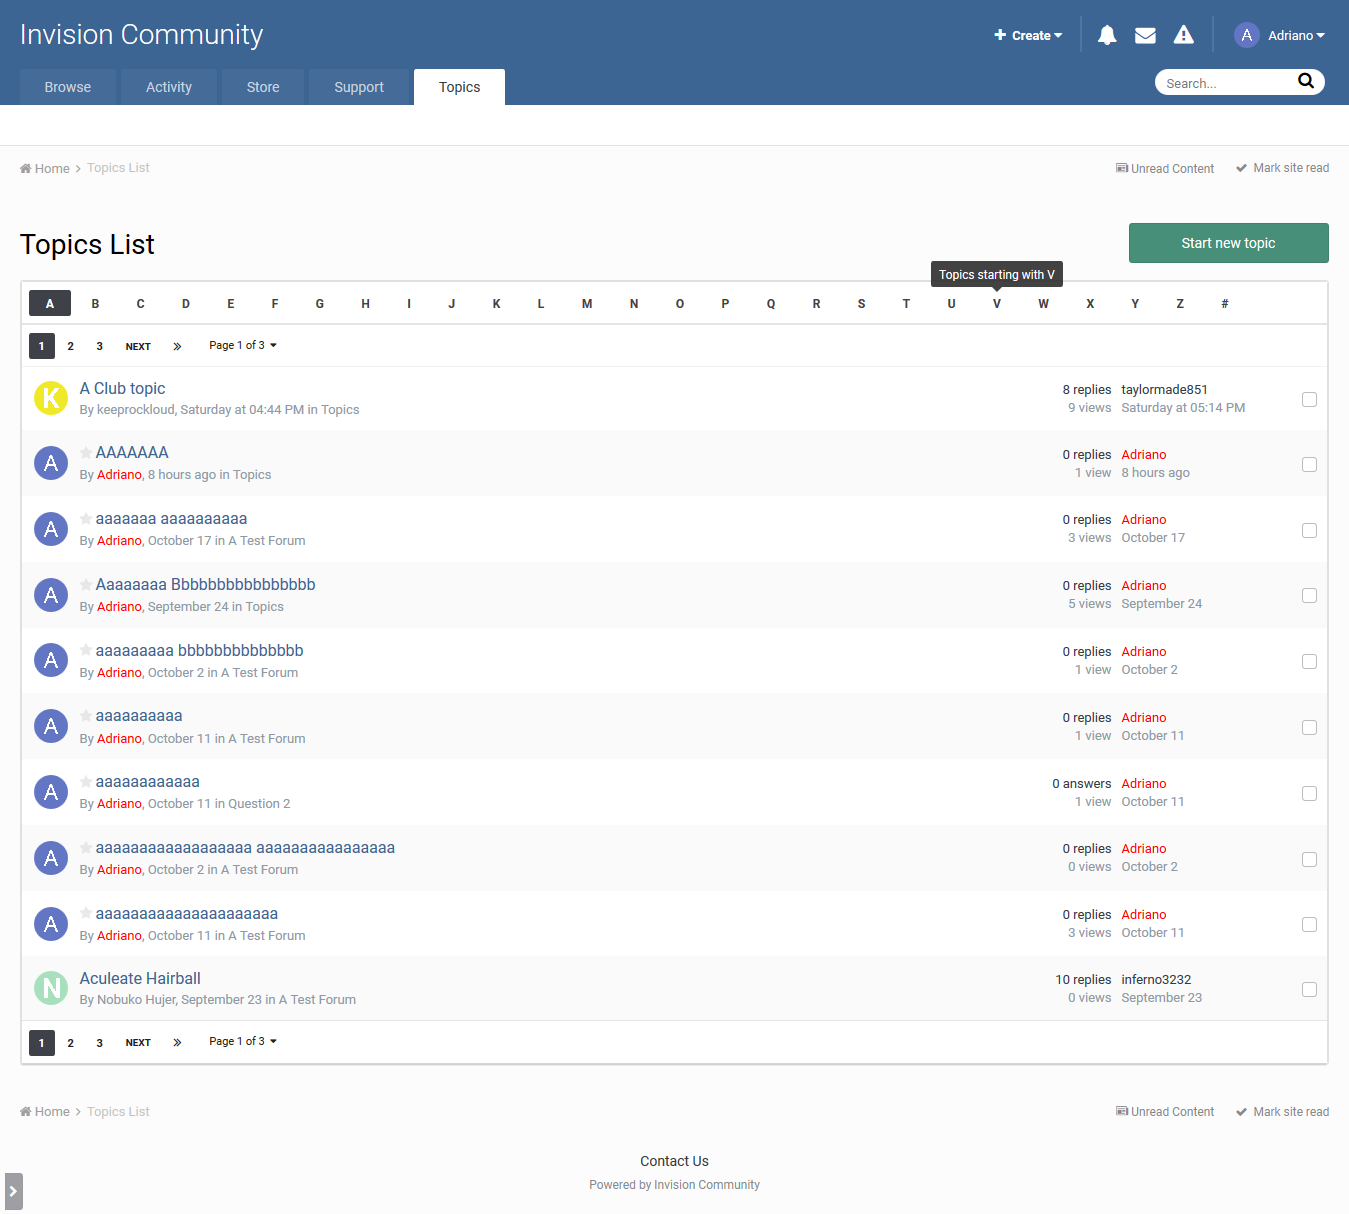Check the aaaaaaaaaa topic checkbox

1309,727
